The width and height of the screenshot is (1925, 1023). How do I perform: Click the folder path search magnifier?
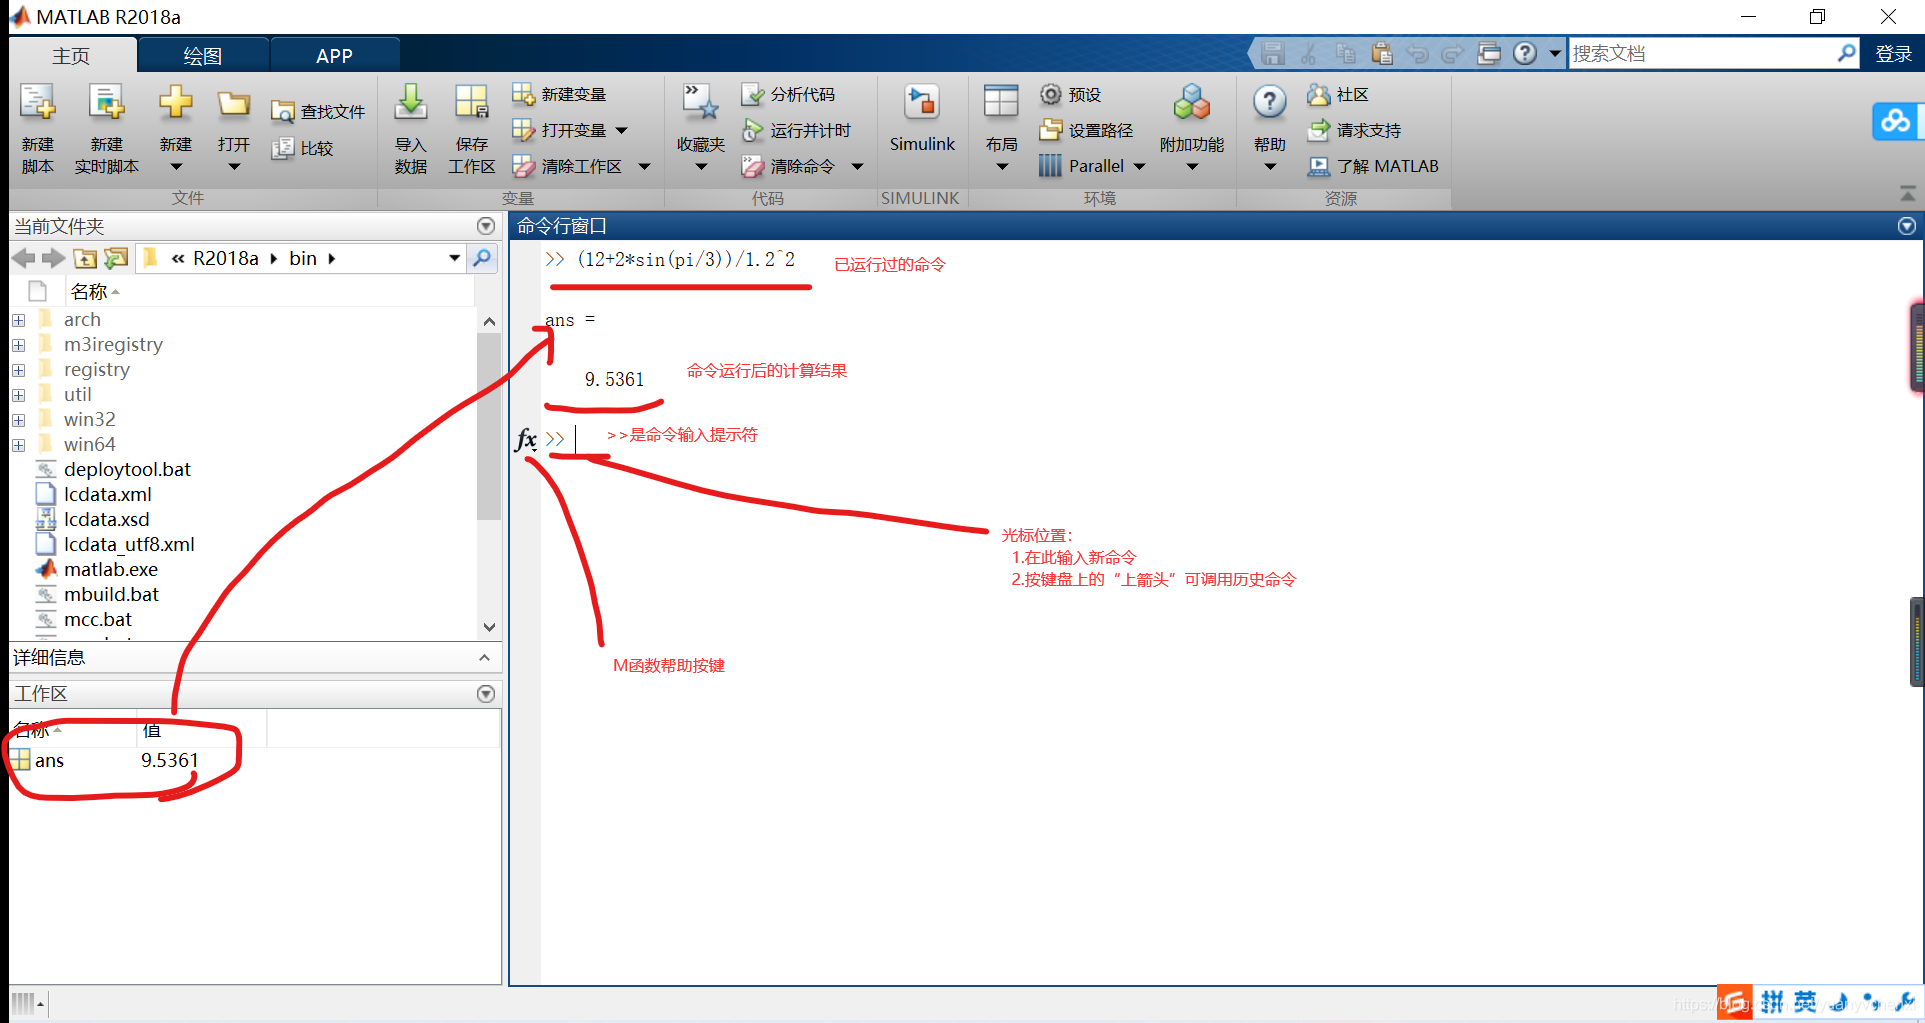pos(482,258)
